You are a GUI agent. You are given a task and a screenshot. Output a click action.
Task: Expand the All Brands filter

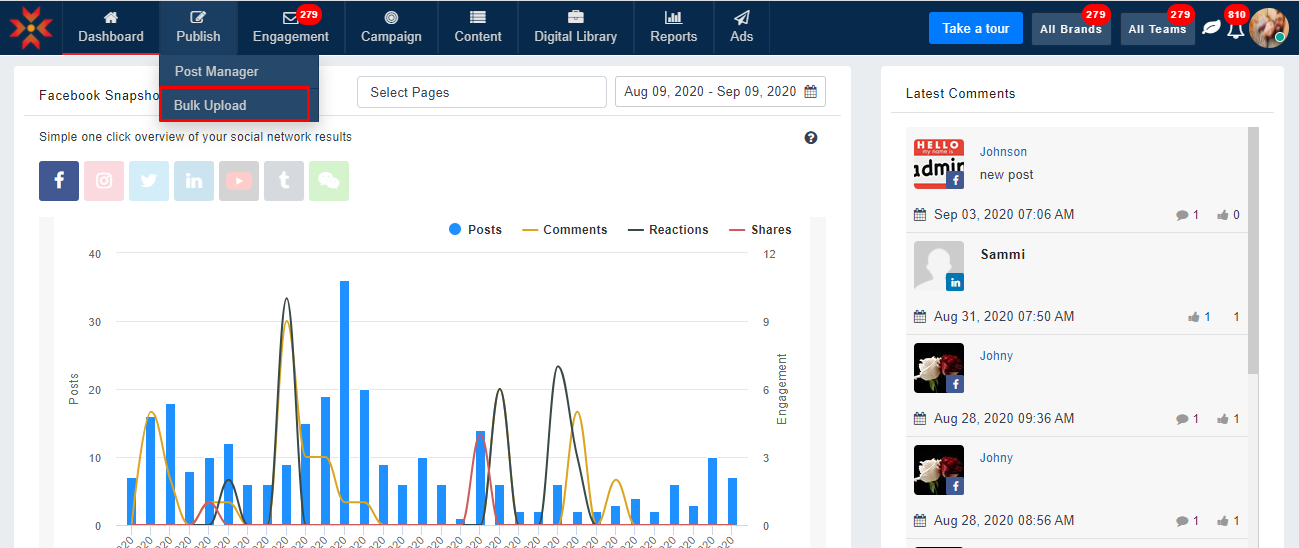(x=1070, y=29)
